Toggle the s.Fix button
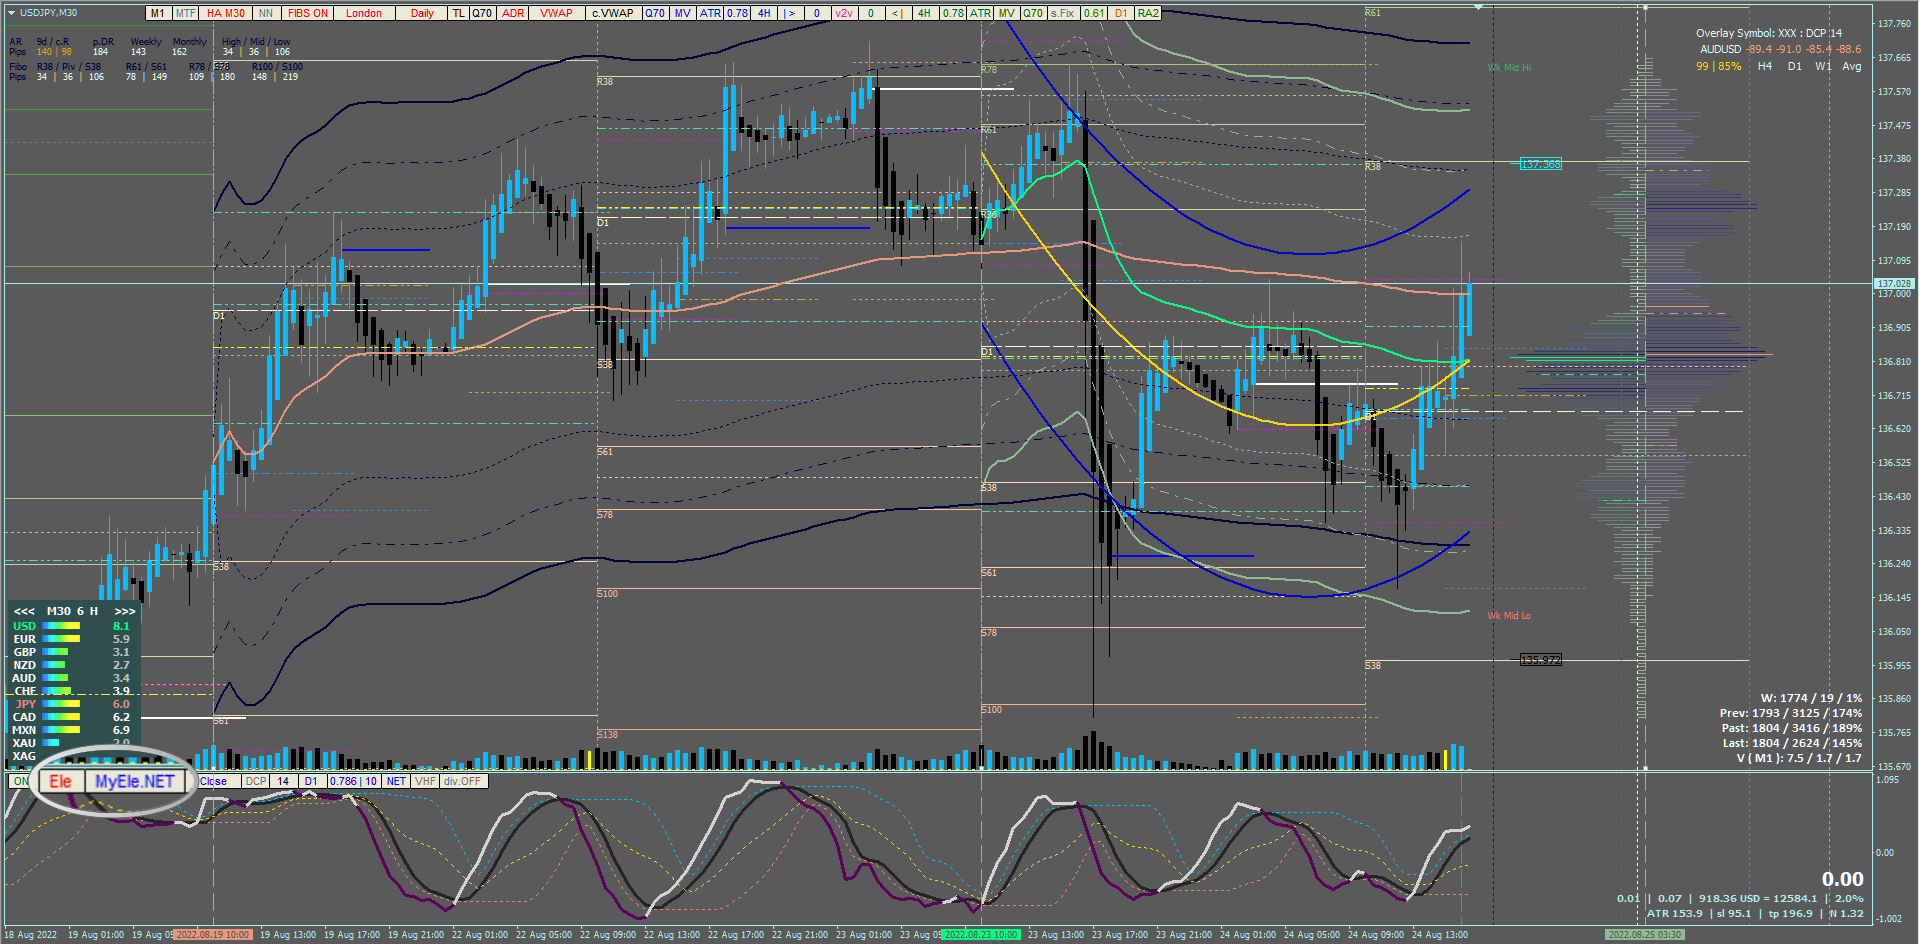This screenshot has width=1920, height=944. click(1062, 13)
